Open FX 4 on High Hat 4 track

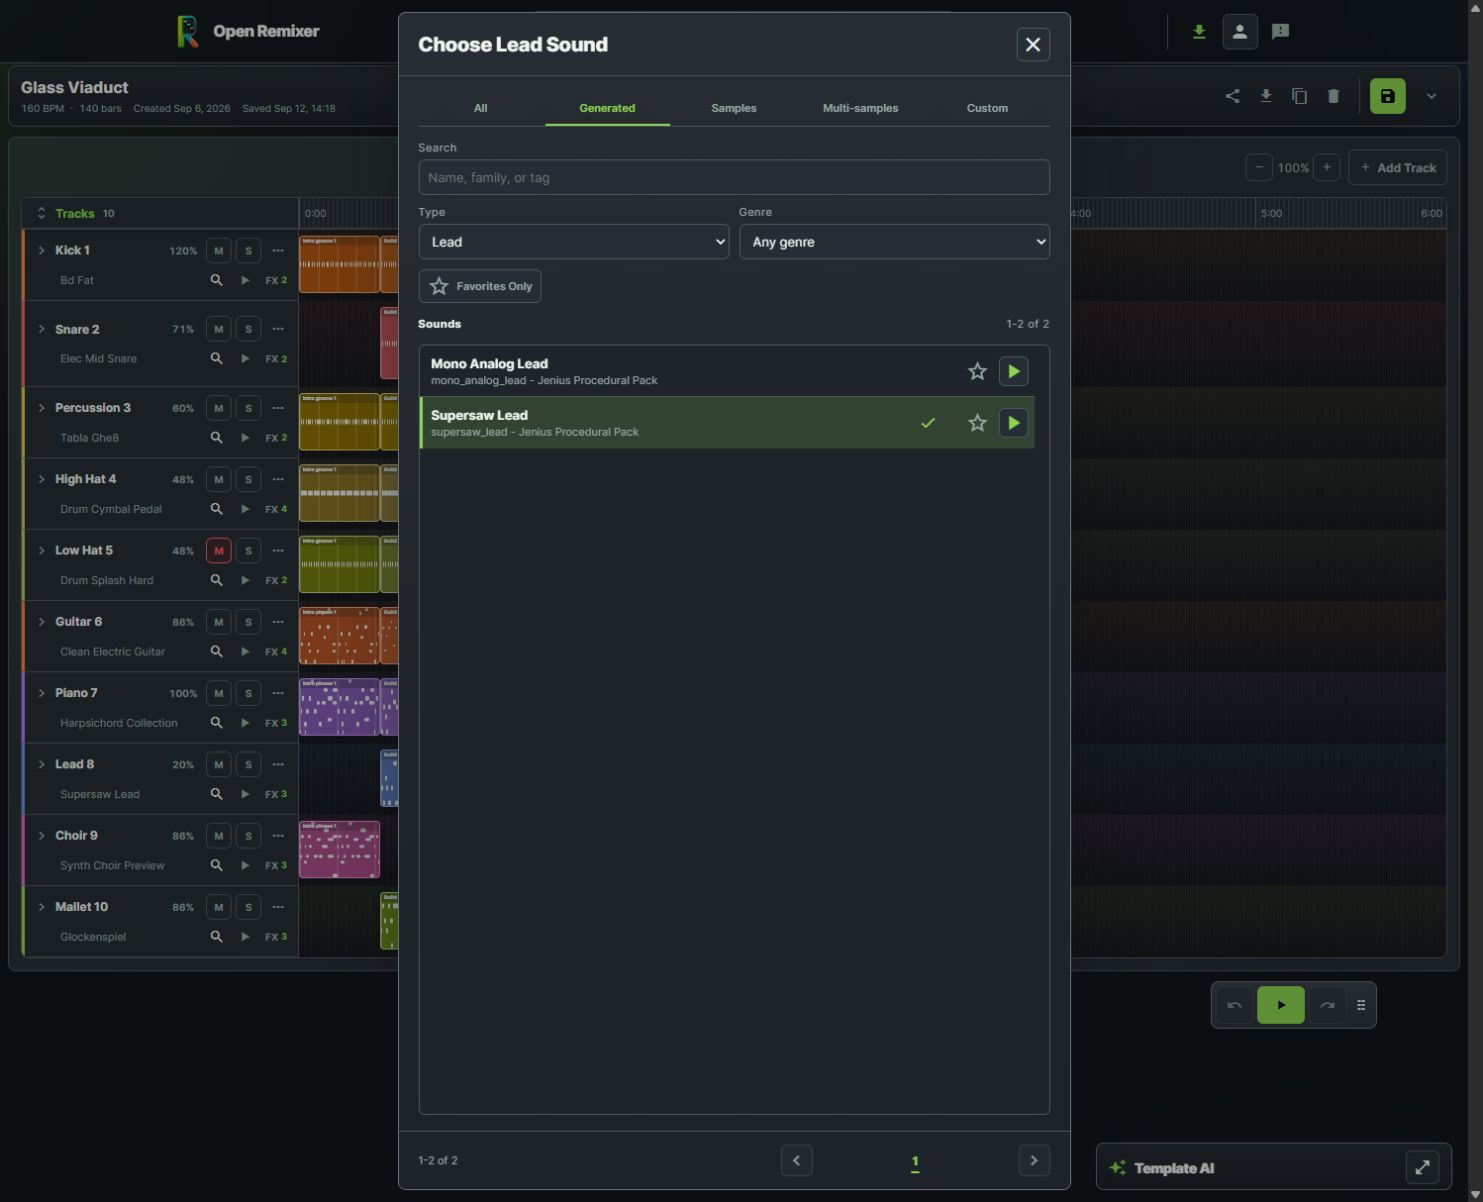coord(276,509)
